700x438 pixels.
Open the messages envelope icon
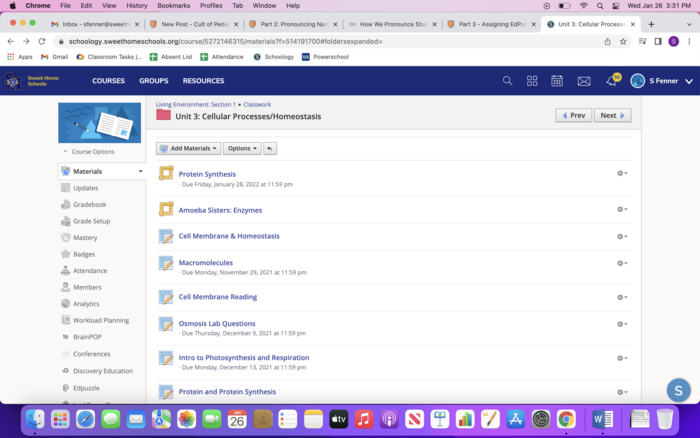tap(584, 81)
